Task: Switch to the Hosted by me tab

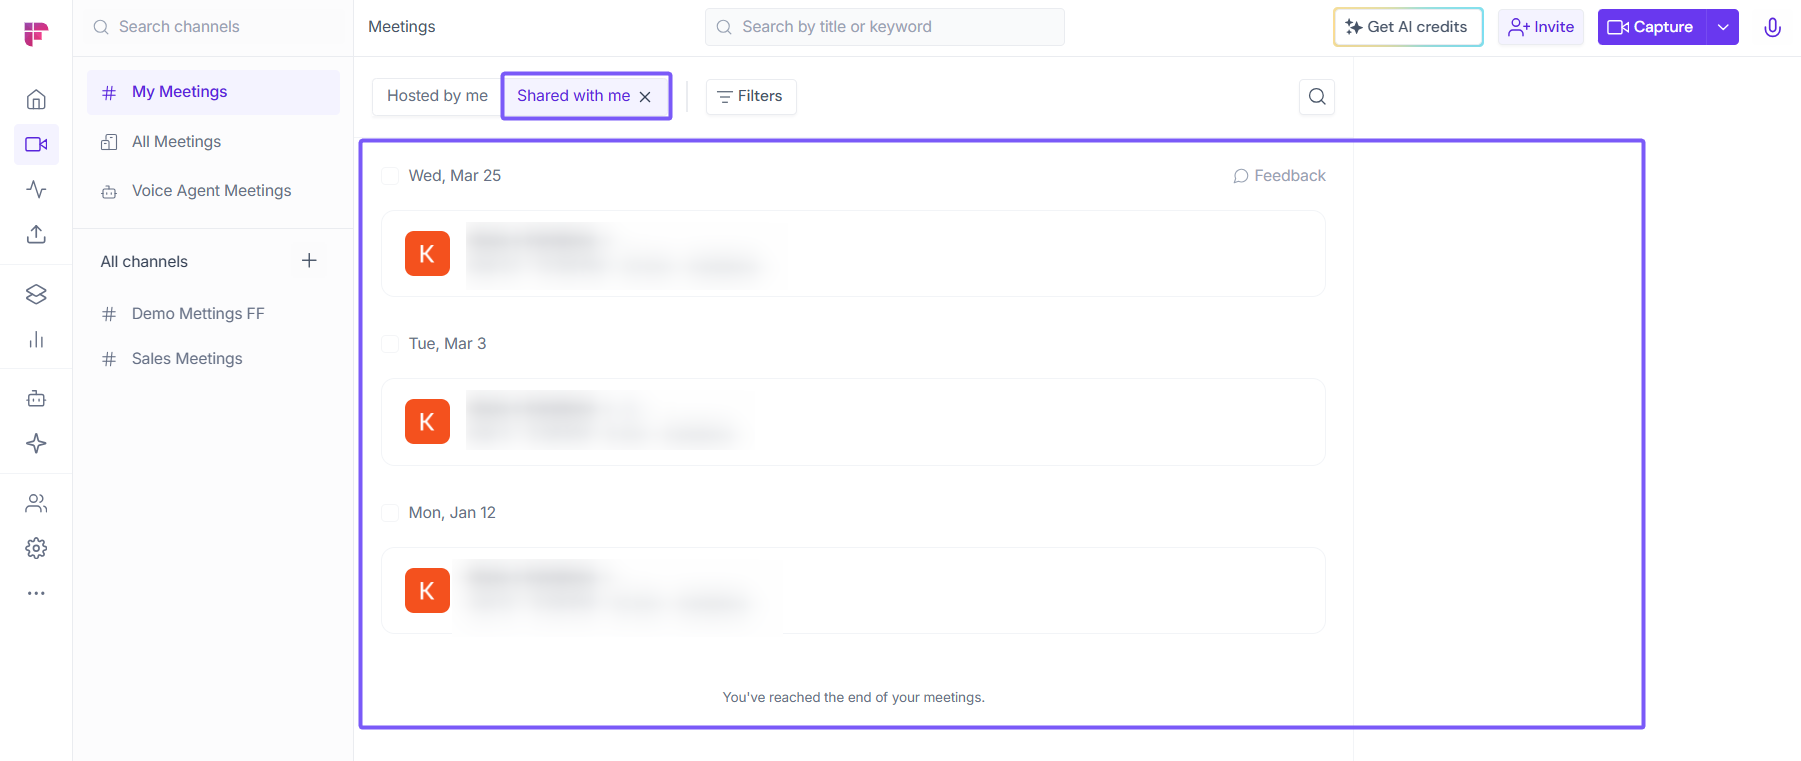Action: [437, 96]
